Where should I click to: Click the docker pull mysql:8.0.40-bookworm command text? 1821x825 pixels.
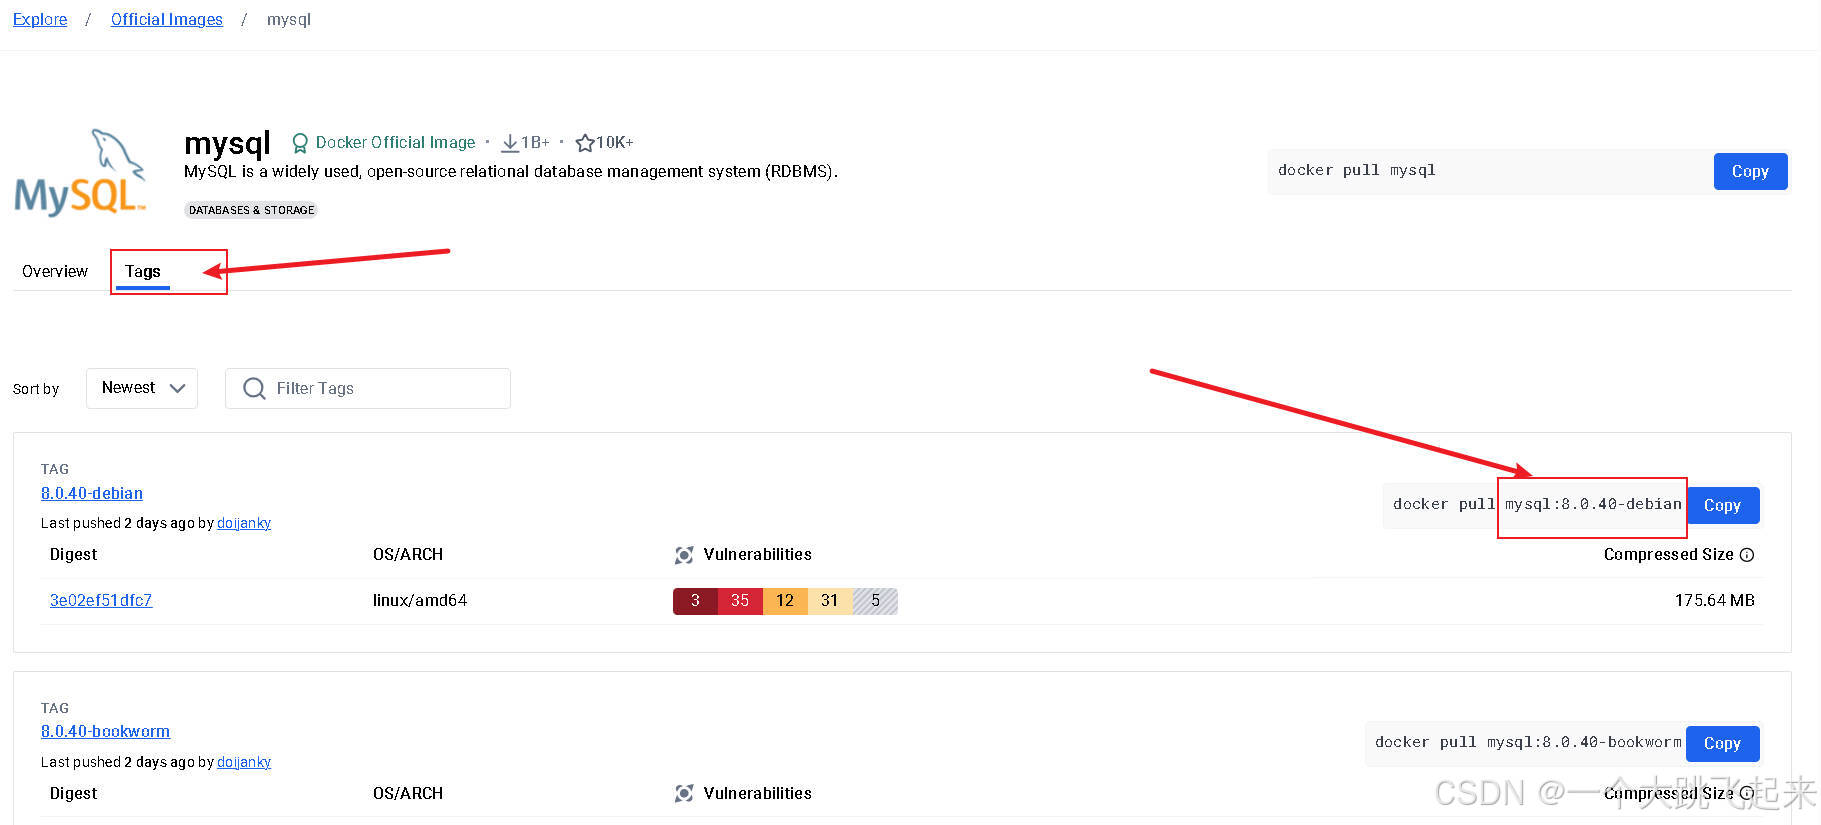[x=1528, y=742]
